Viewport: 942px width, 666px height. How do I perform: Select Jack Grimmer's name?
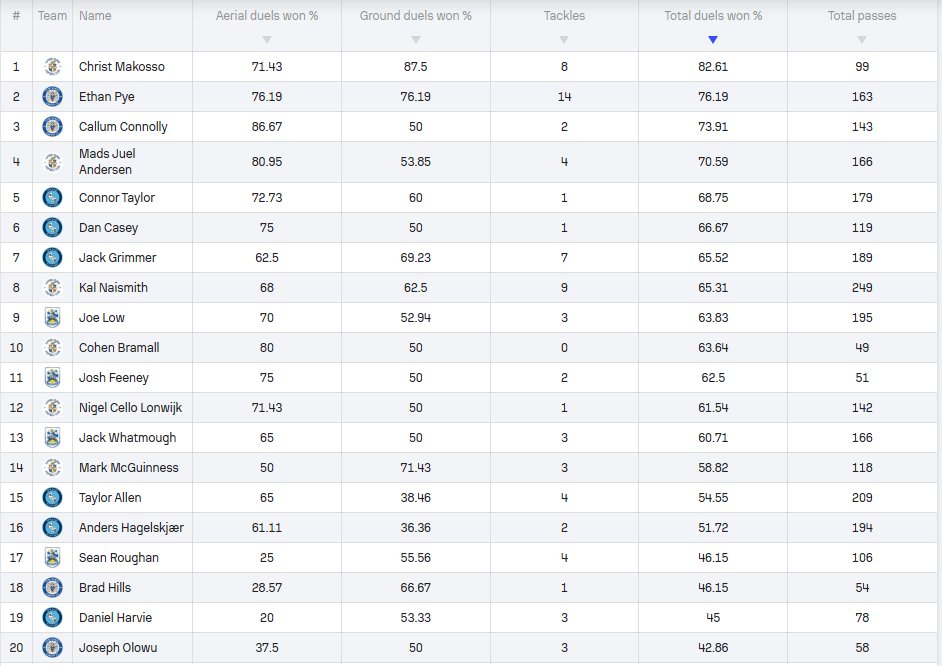pos(118,258)
